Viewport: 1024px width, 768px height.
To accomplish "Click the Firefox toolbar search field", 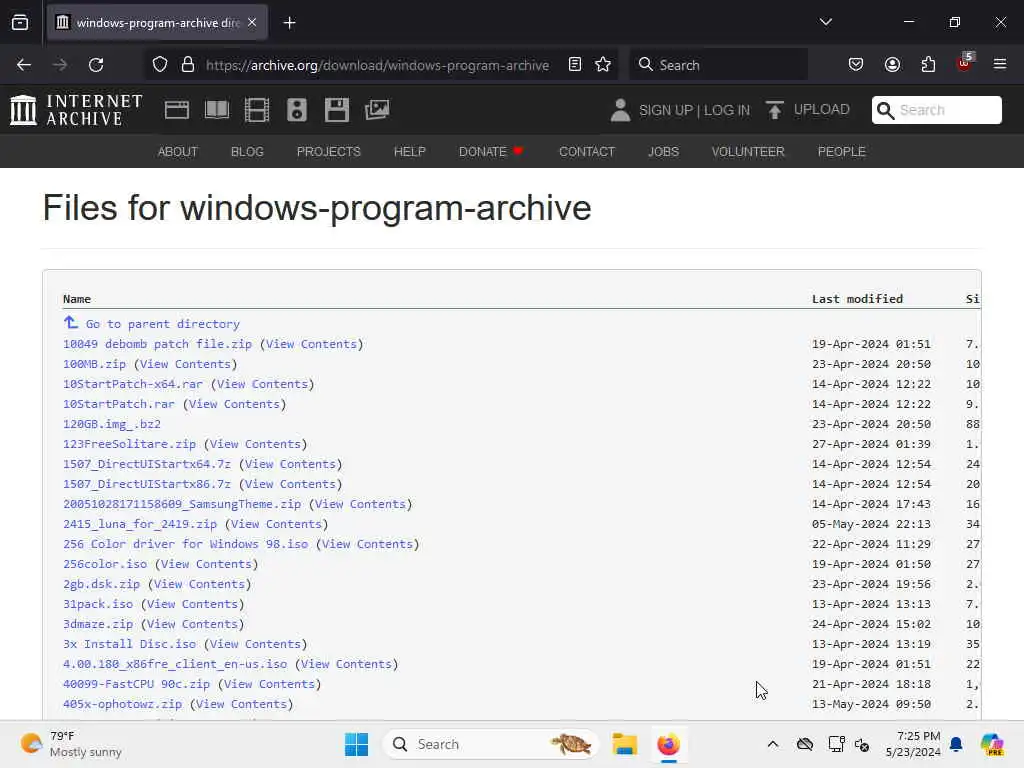I will pyautogui.click(x=718, y=65).
